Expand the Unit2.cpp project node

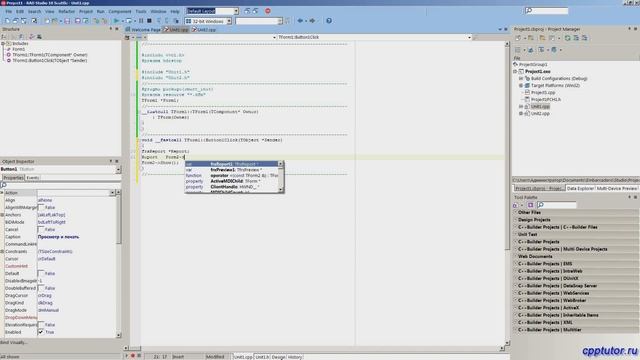(x=521, y=113)
